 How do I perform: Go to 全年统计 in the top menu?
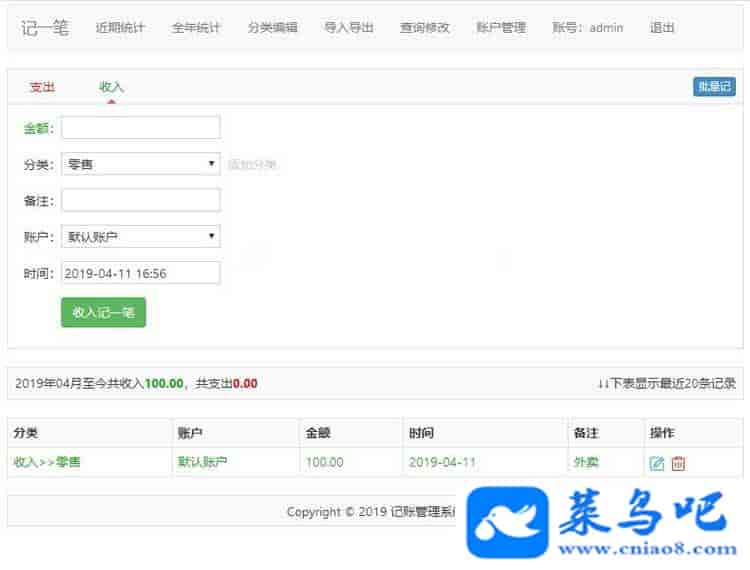tap(196, 28)
